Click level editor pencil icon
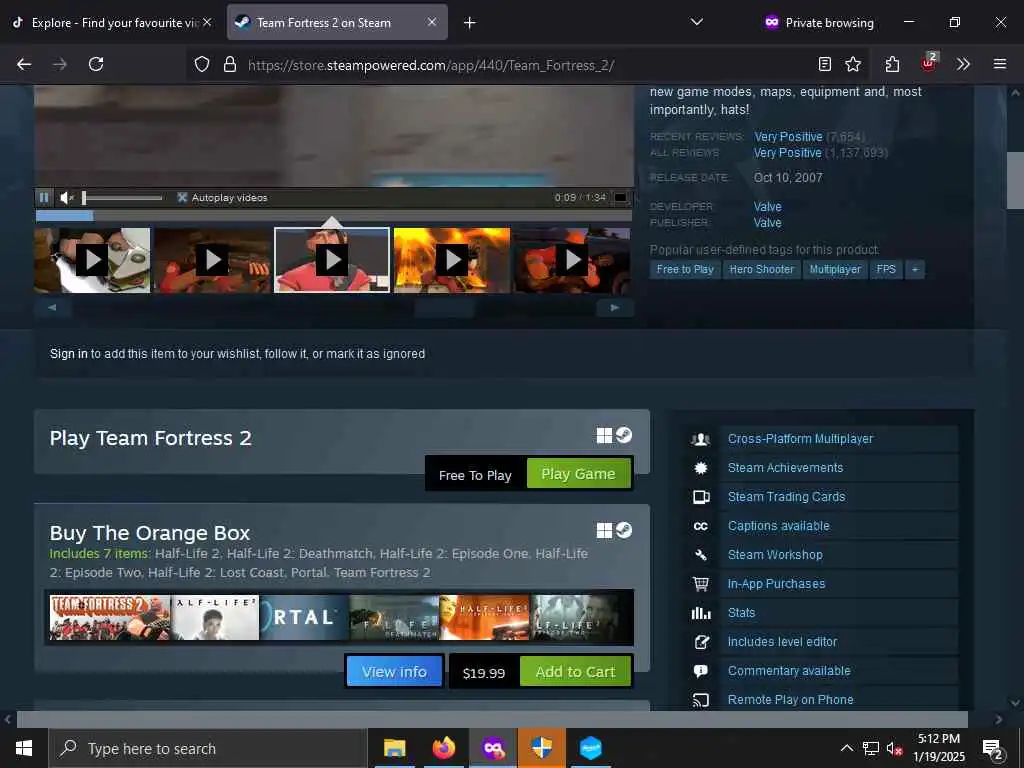Viewport: 1024px width, 768px height. (x=701, y=642)
